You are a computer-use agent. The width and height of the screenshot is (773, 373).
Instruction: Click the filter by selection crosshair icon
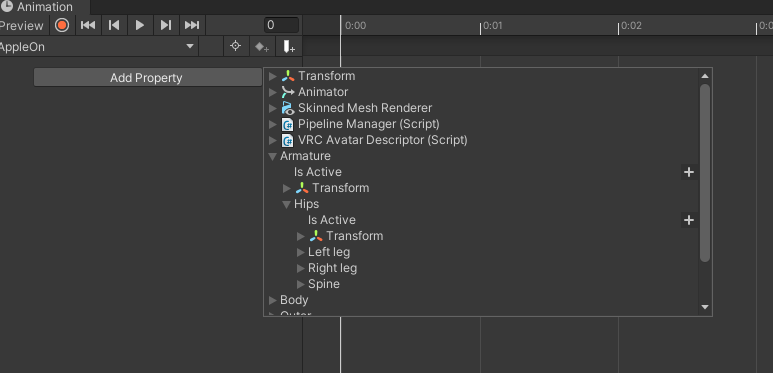click(236, 46)
